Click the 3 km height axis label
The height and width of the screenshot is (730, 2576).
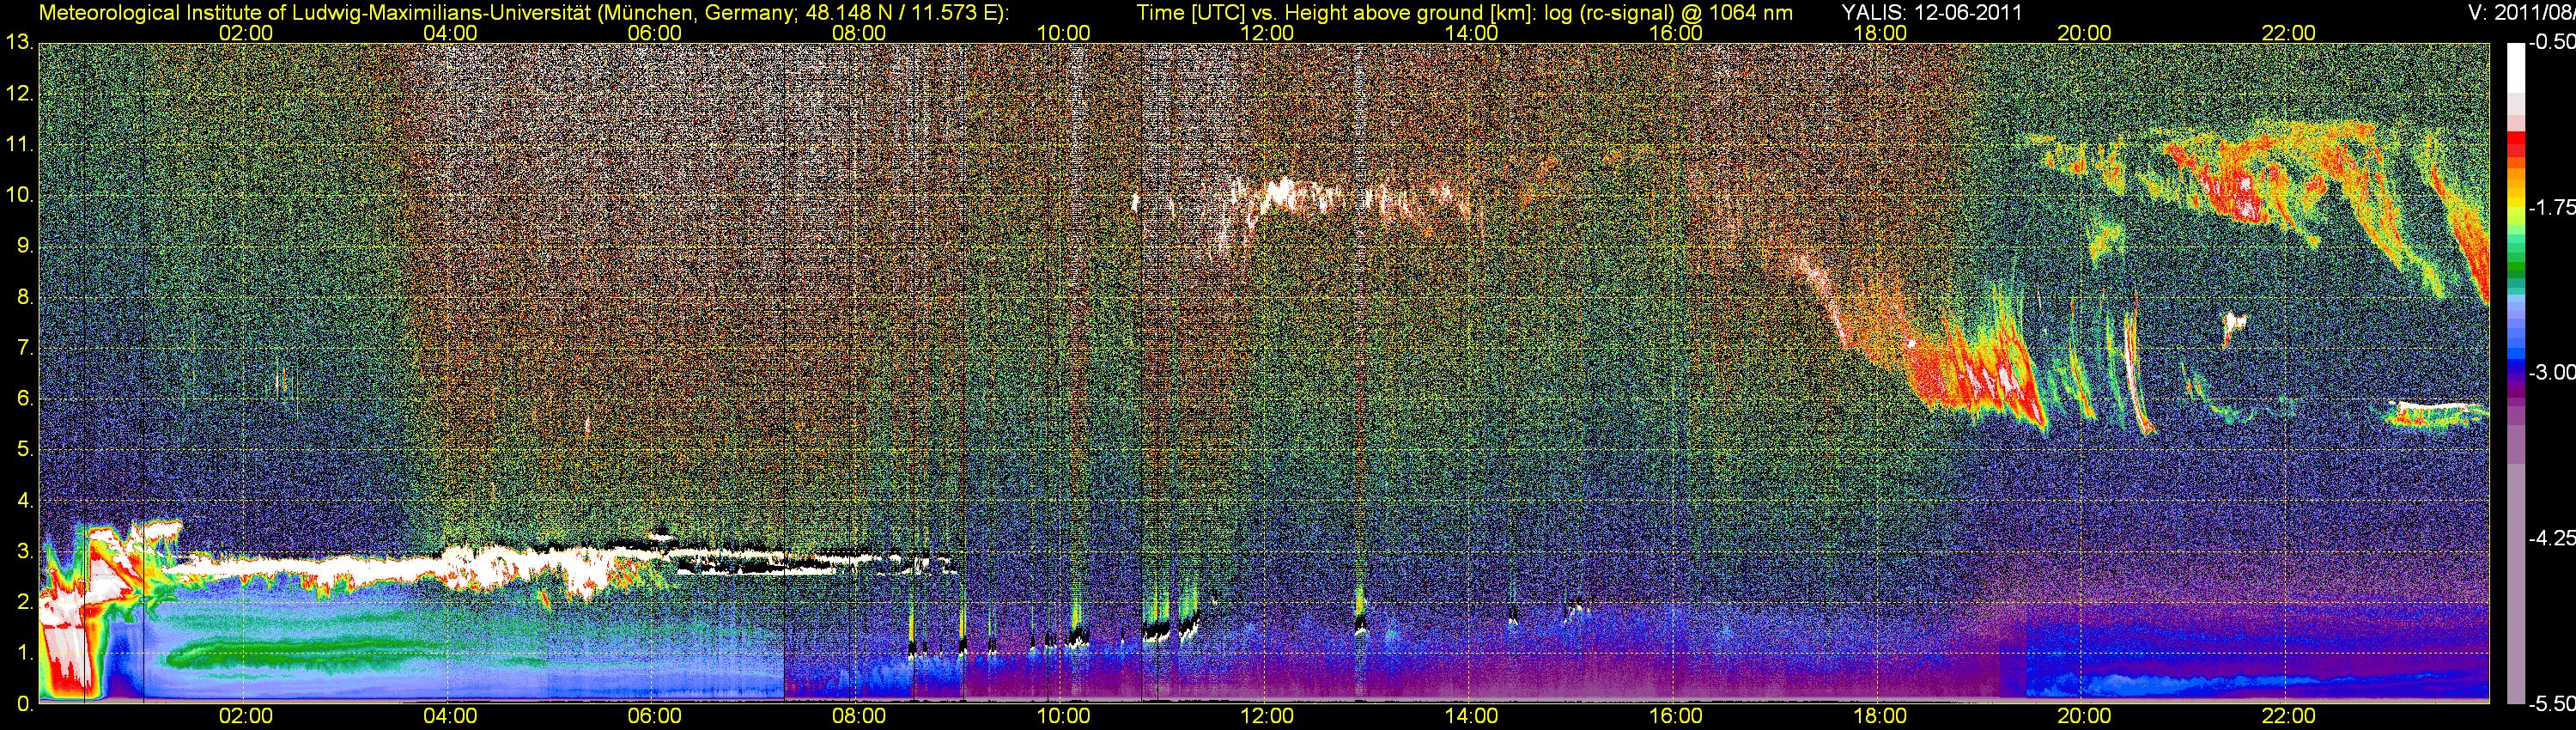click(25, 551)
